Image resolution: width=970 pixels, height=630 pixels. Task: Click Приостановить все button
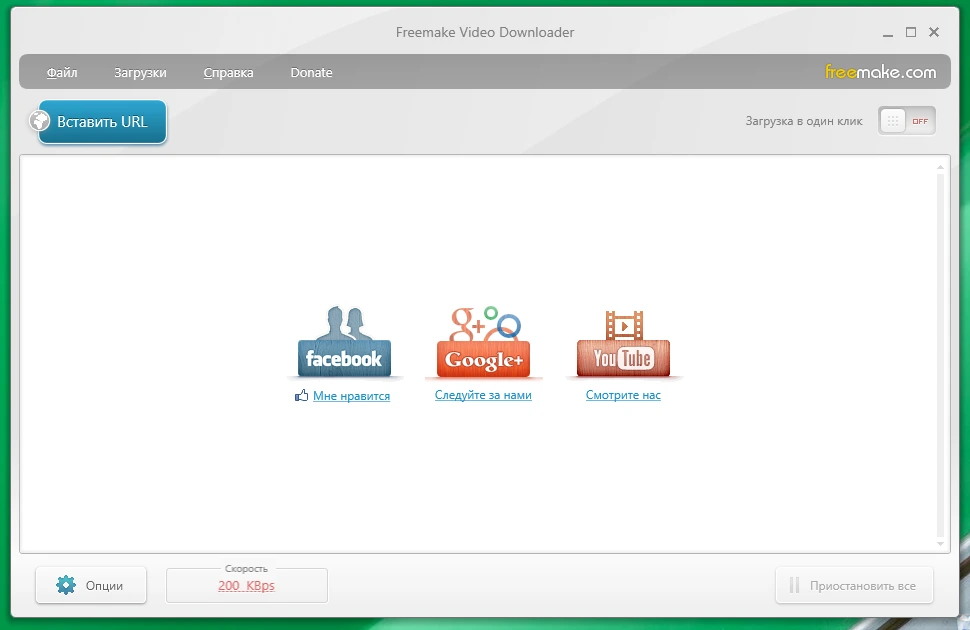click(x=854, y=585)
